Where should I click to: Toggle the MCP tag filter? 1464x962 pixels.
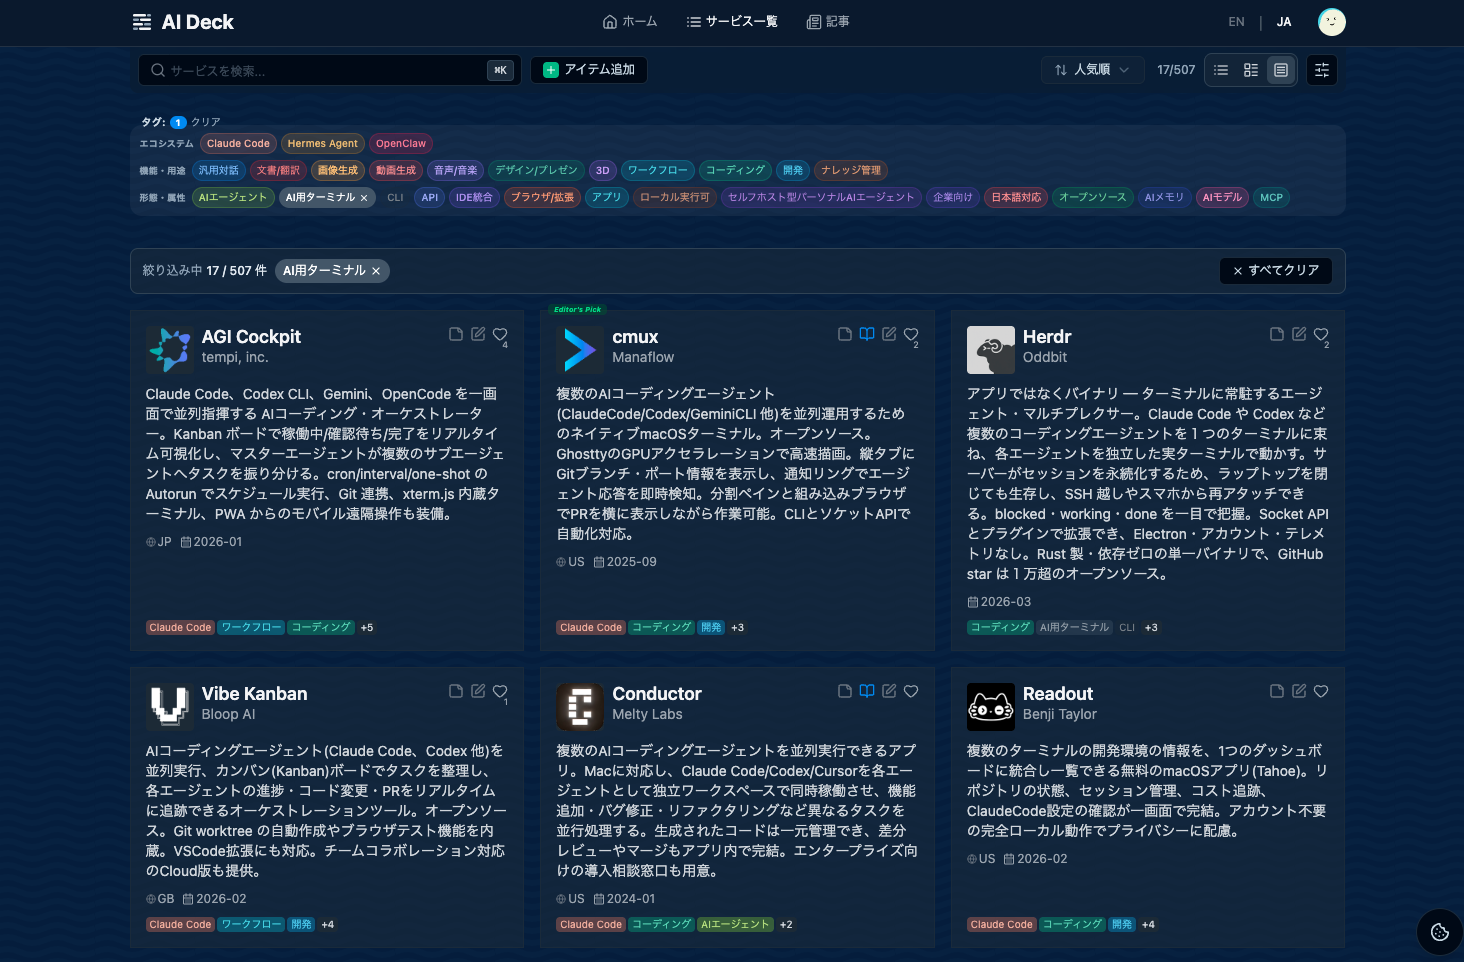[x=1272, y=198]
